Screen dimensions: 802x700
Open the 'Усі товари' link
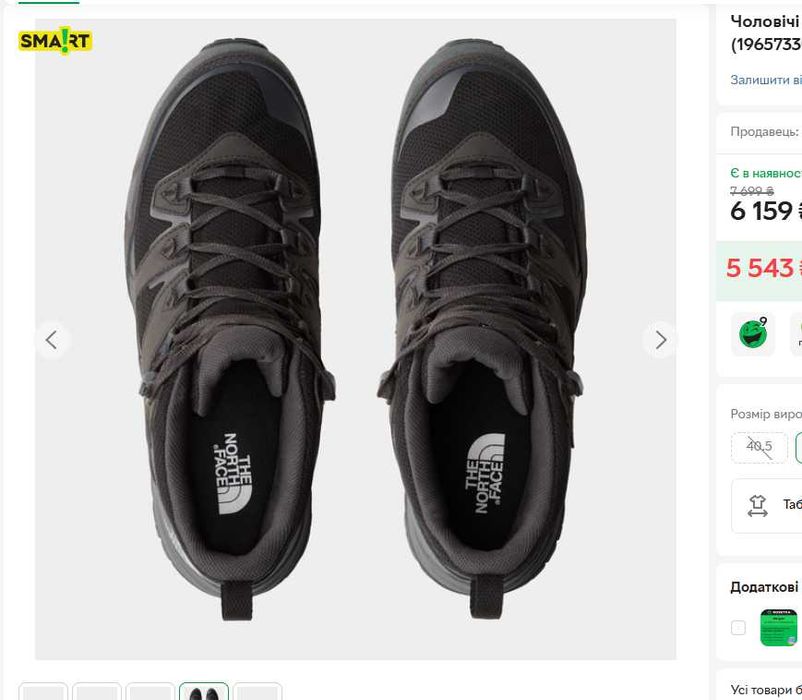766,689
